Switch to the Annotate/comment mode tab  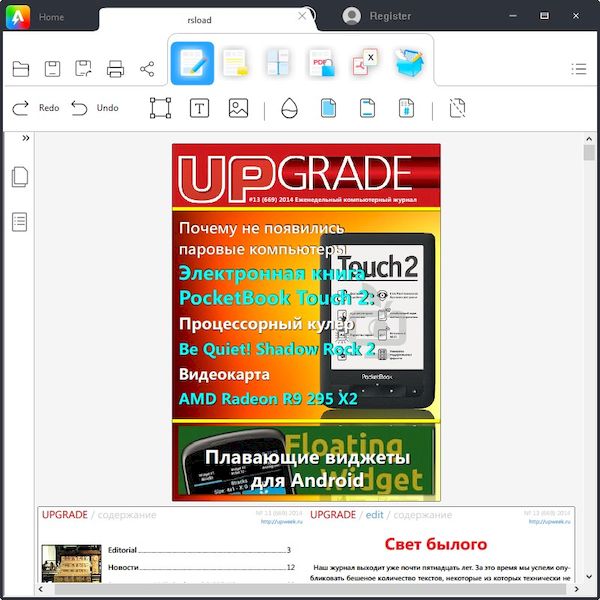click(236, 63)
